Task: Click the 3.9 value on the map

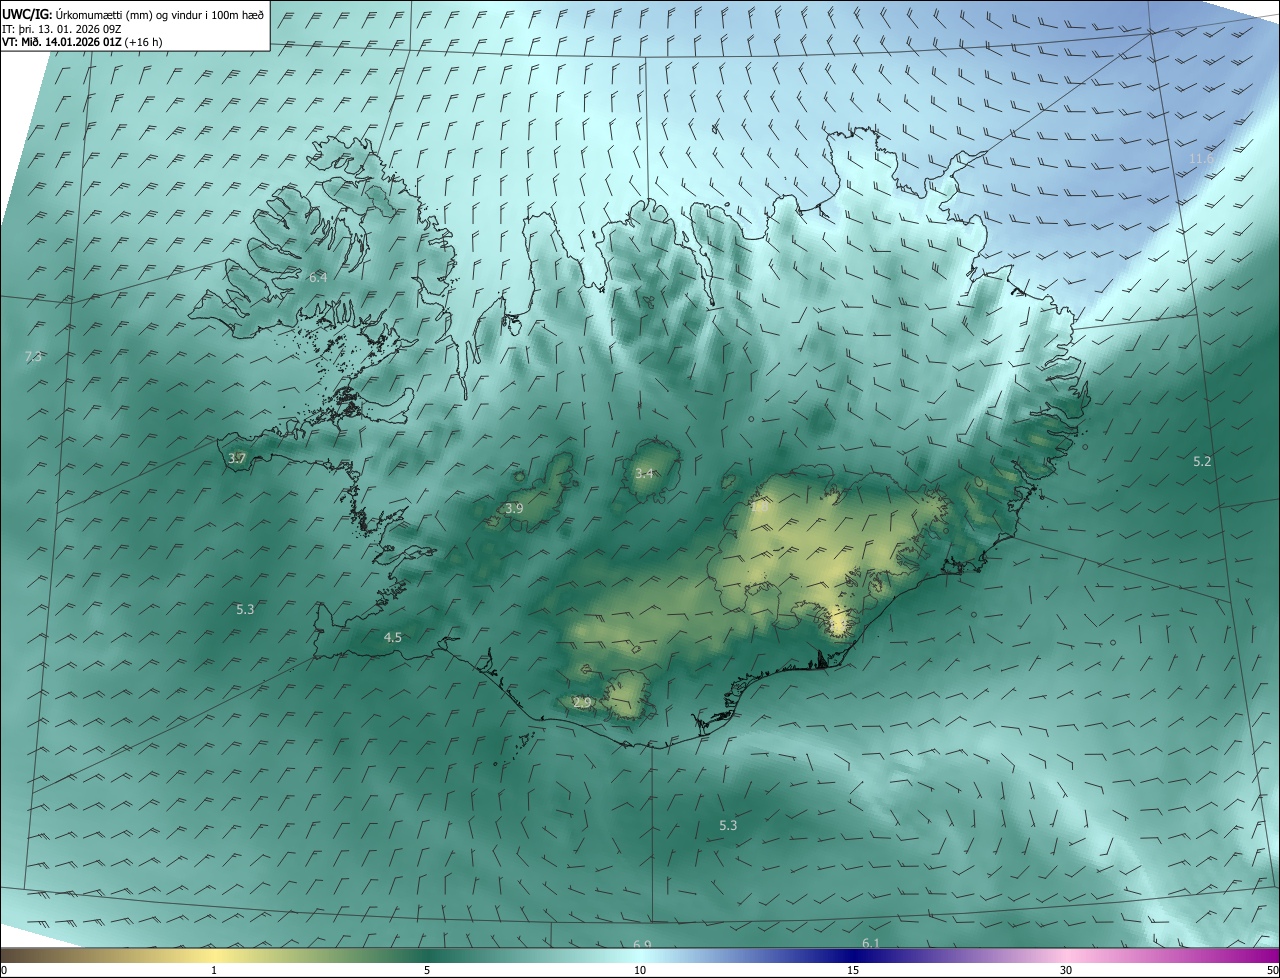Action: pos(514,508)
